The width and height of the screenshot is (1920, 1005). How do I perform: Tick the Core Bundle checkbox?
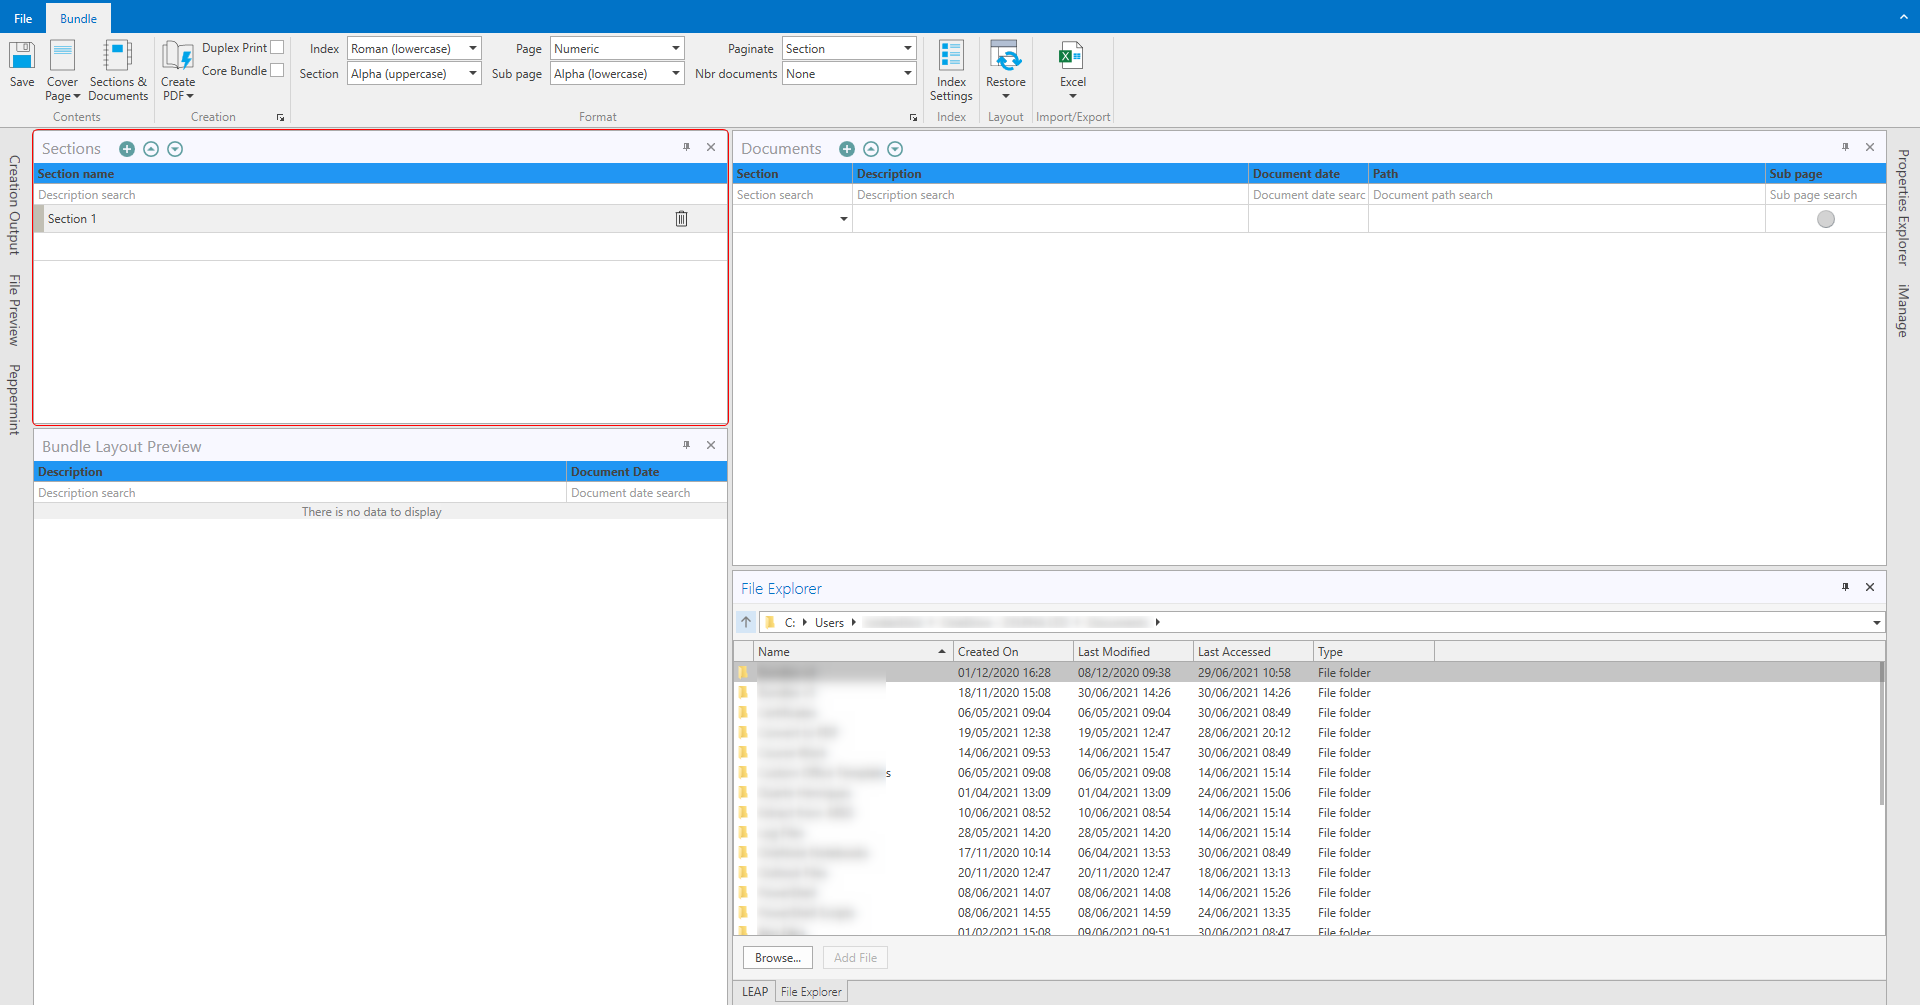tap(278, 70)
